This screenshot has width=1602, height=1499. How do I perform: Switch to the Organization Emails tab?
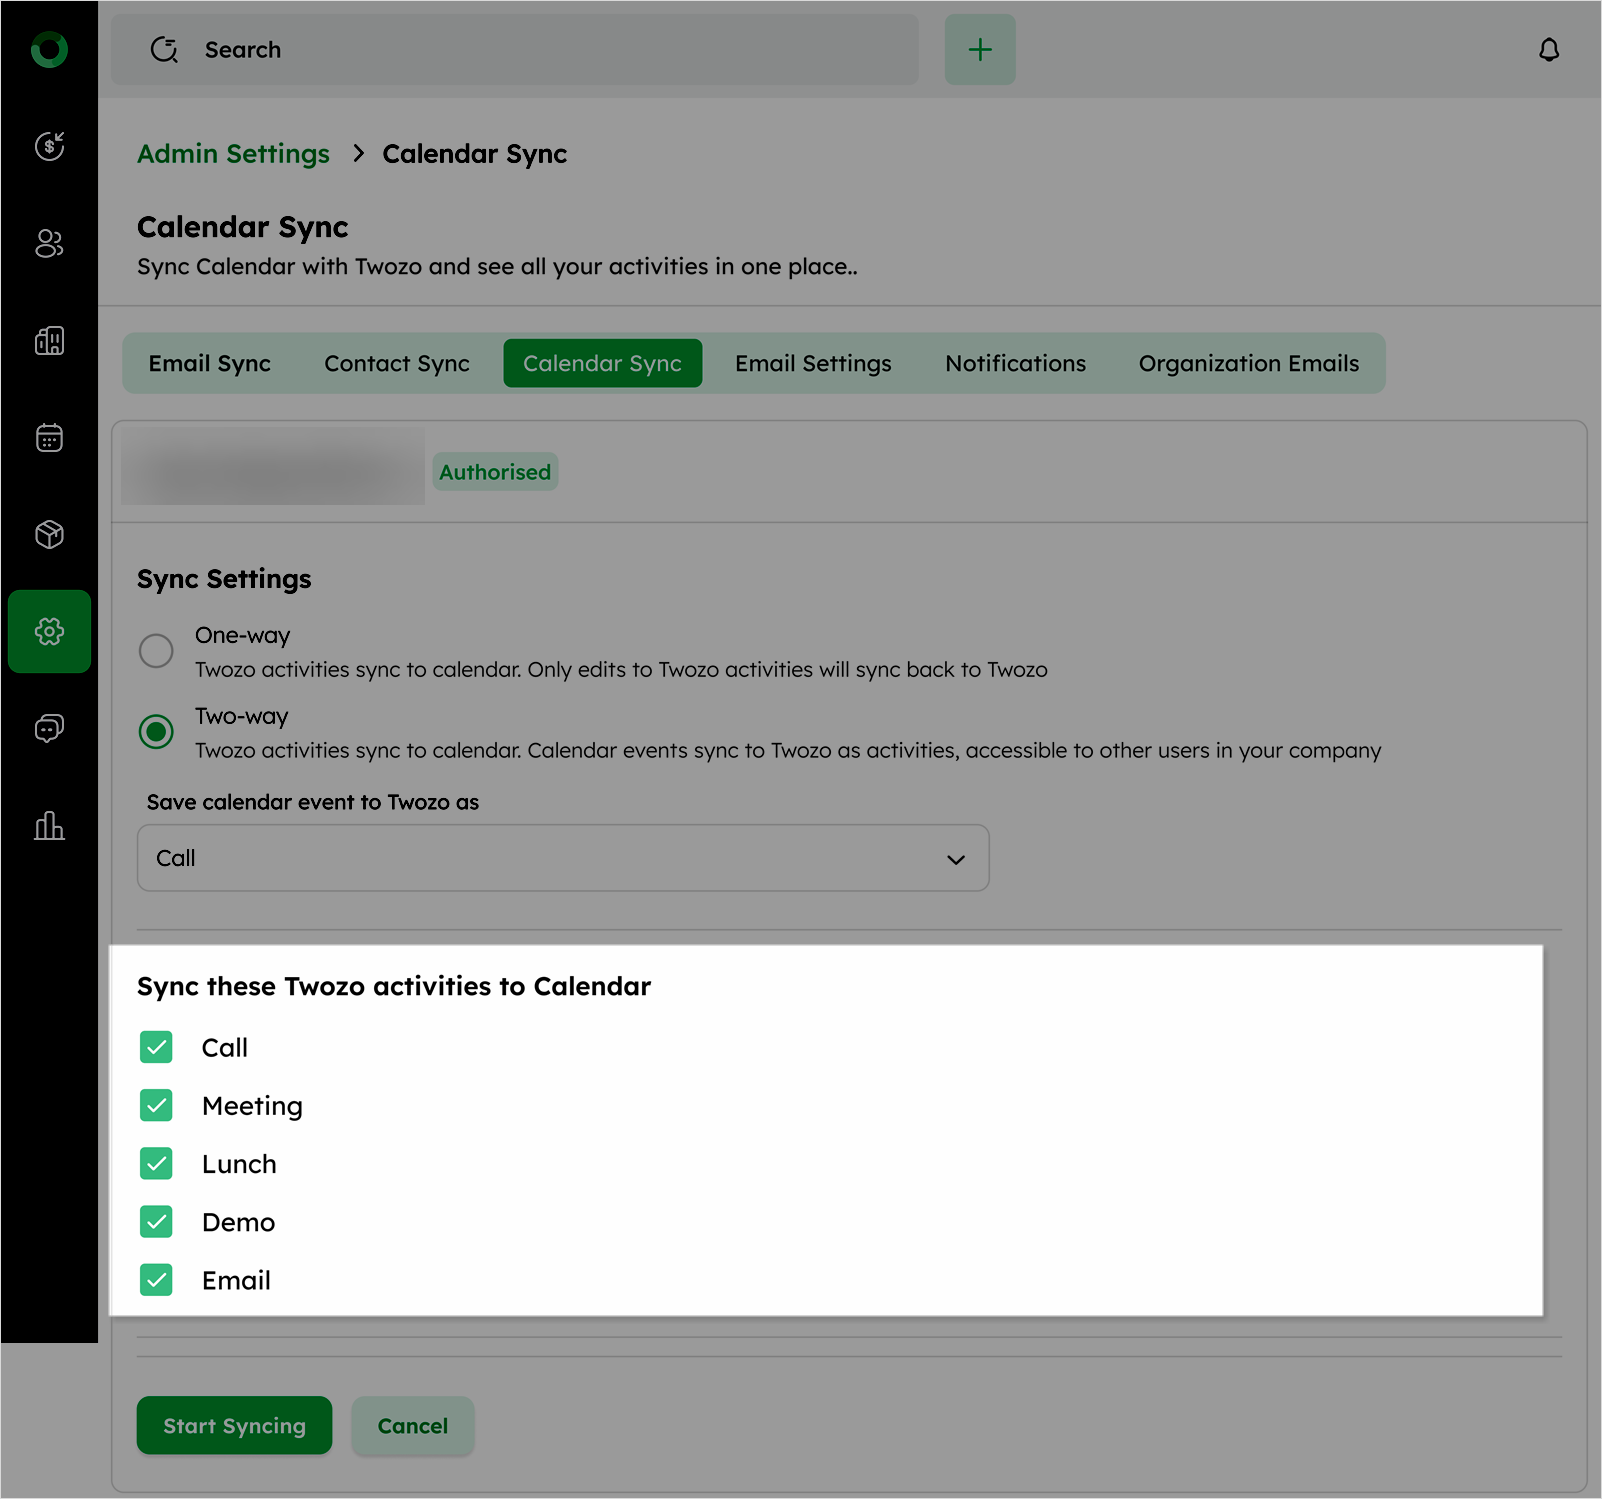1249,363
